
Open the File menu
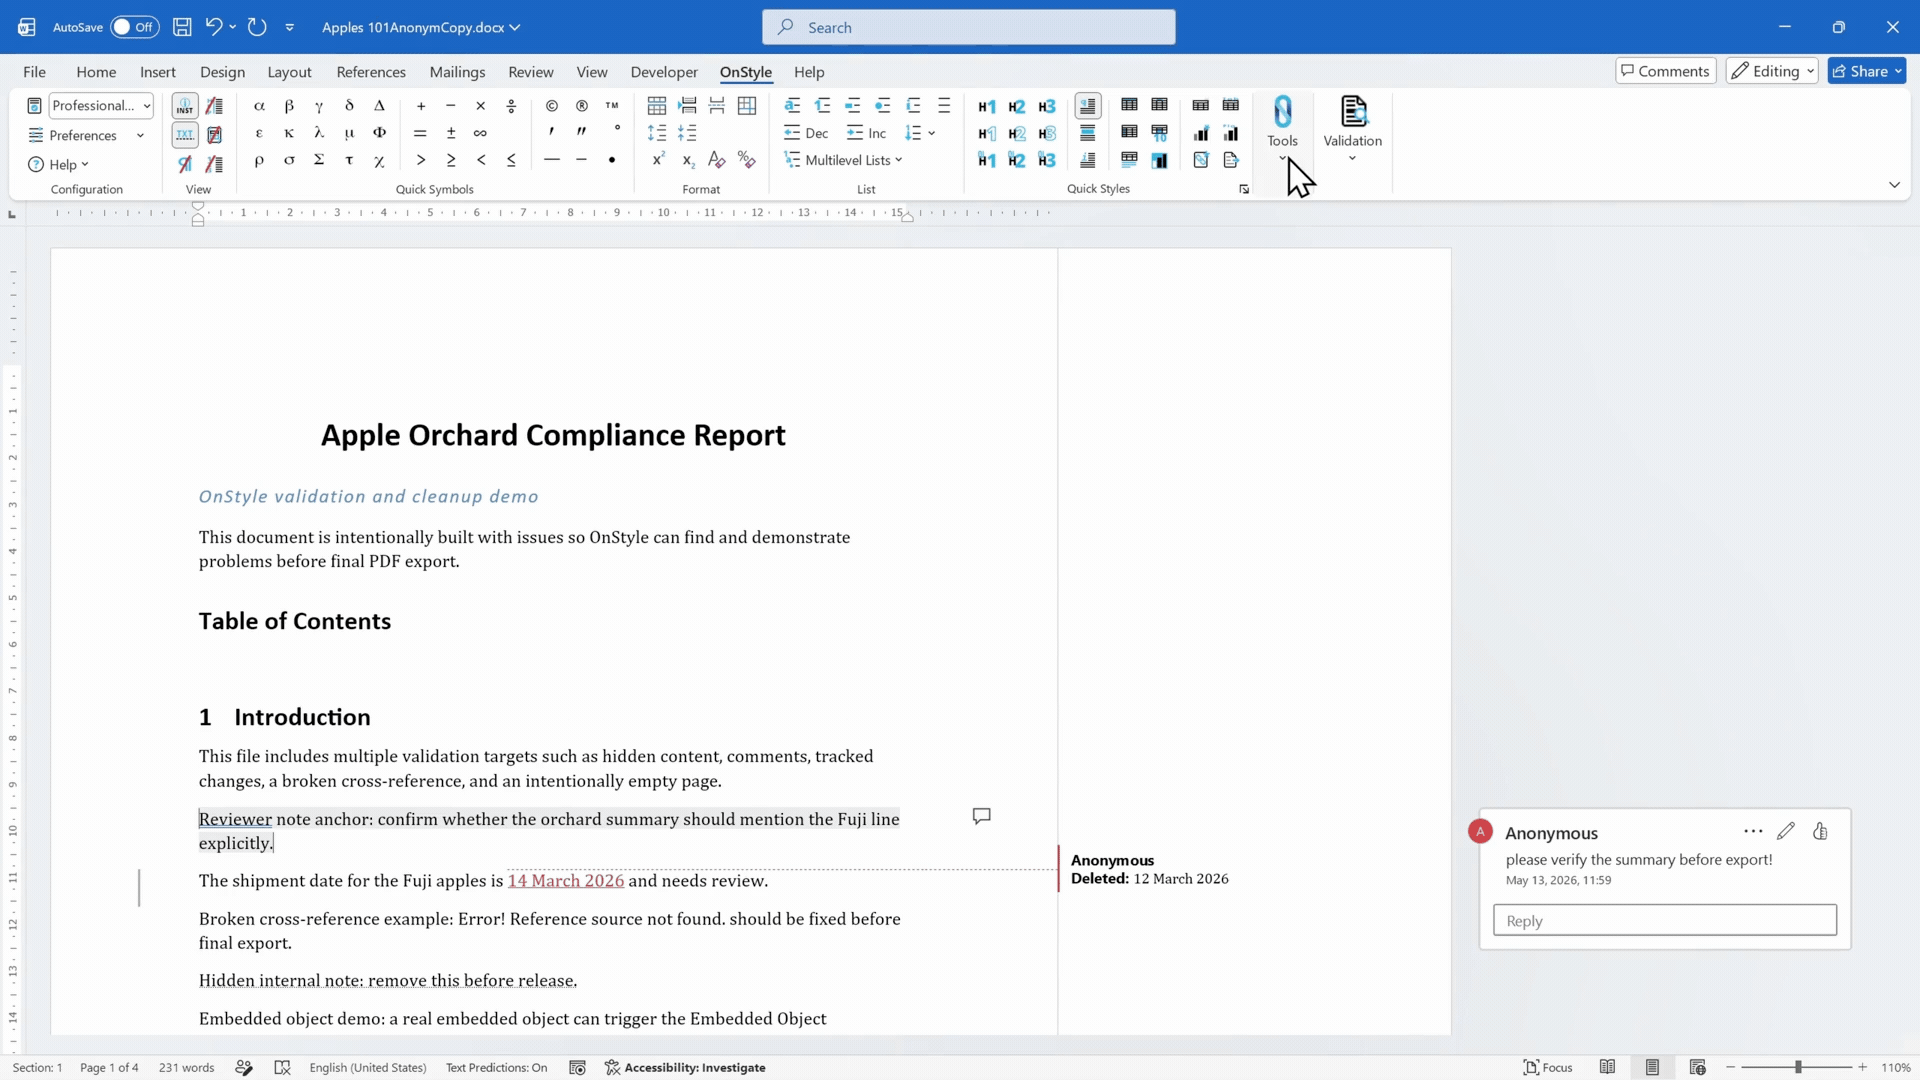34,72
